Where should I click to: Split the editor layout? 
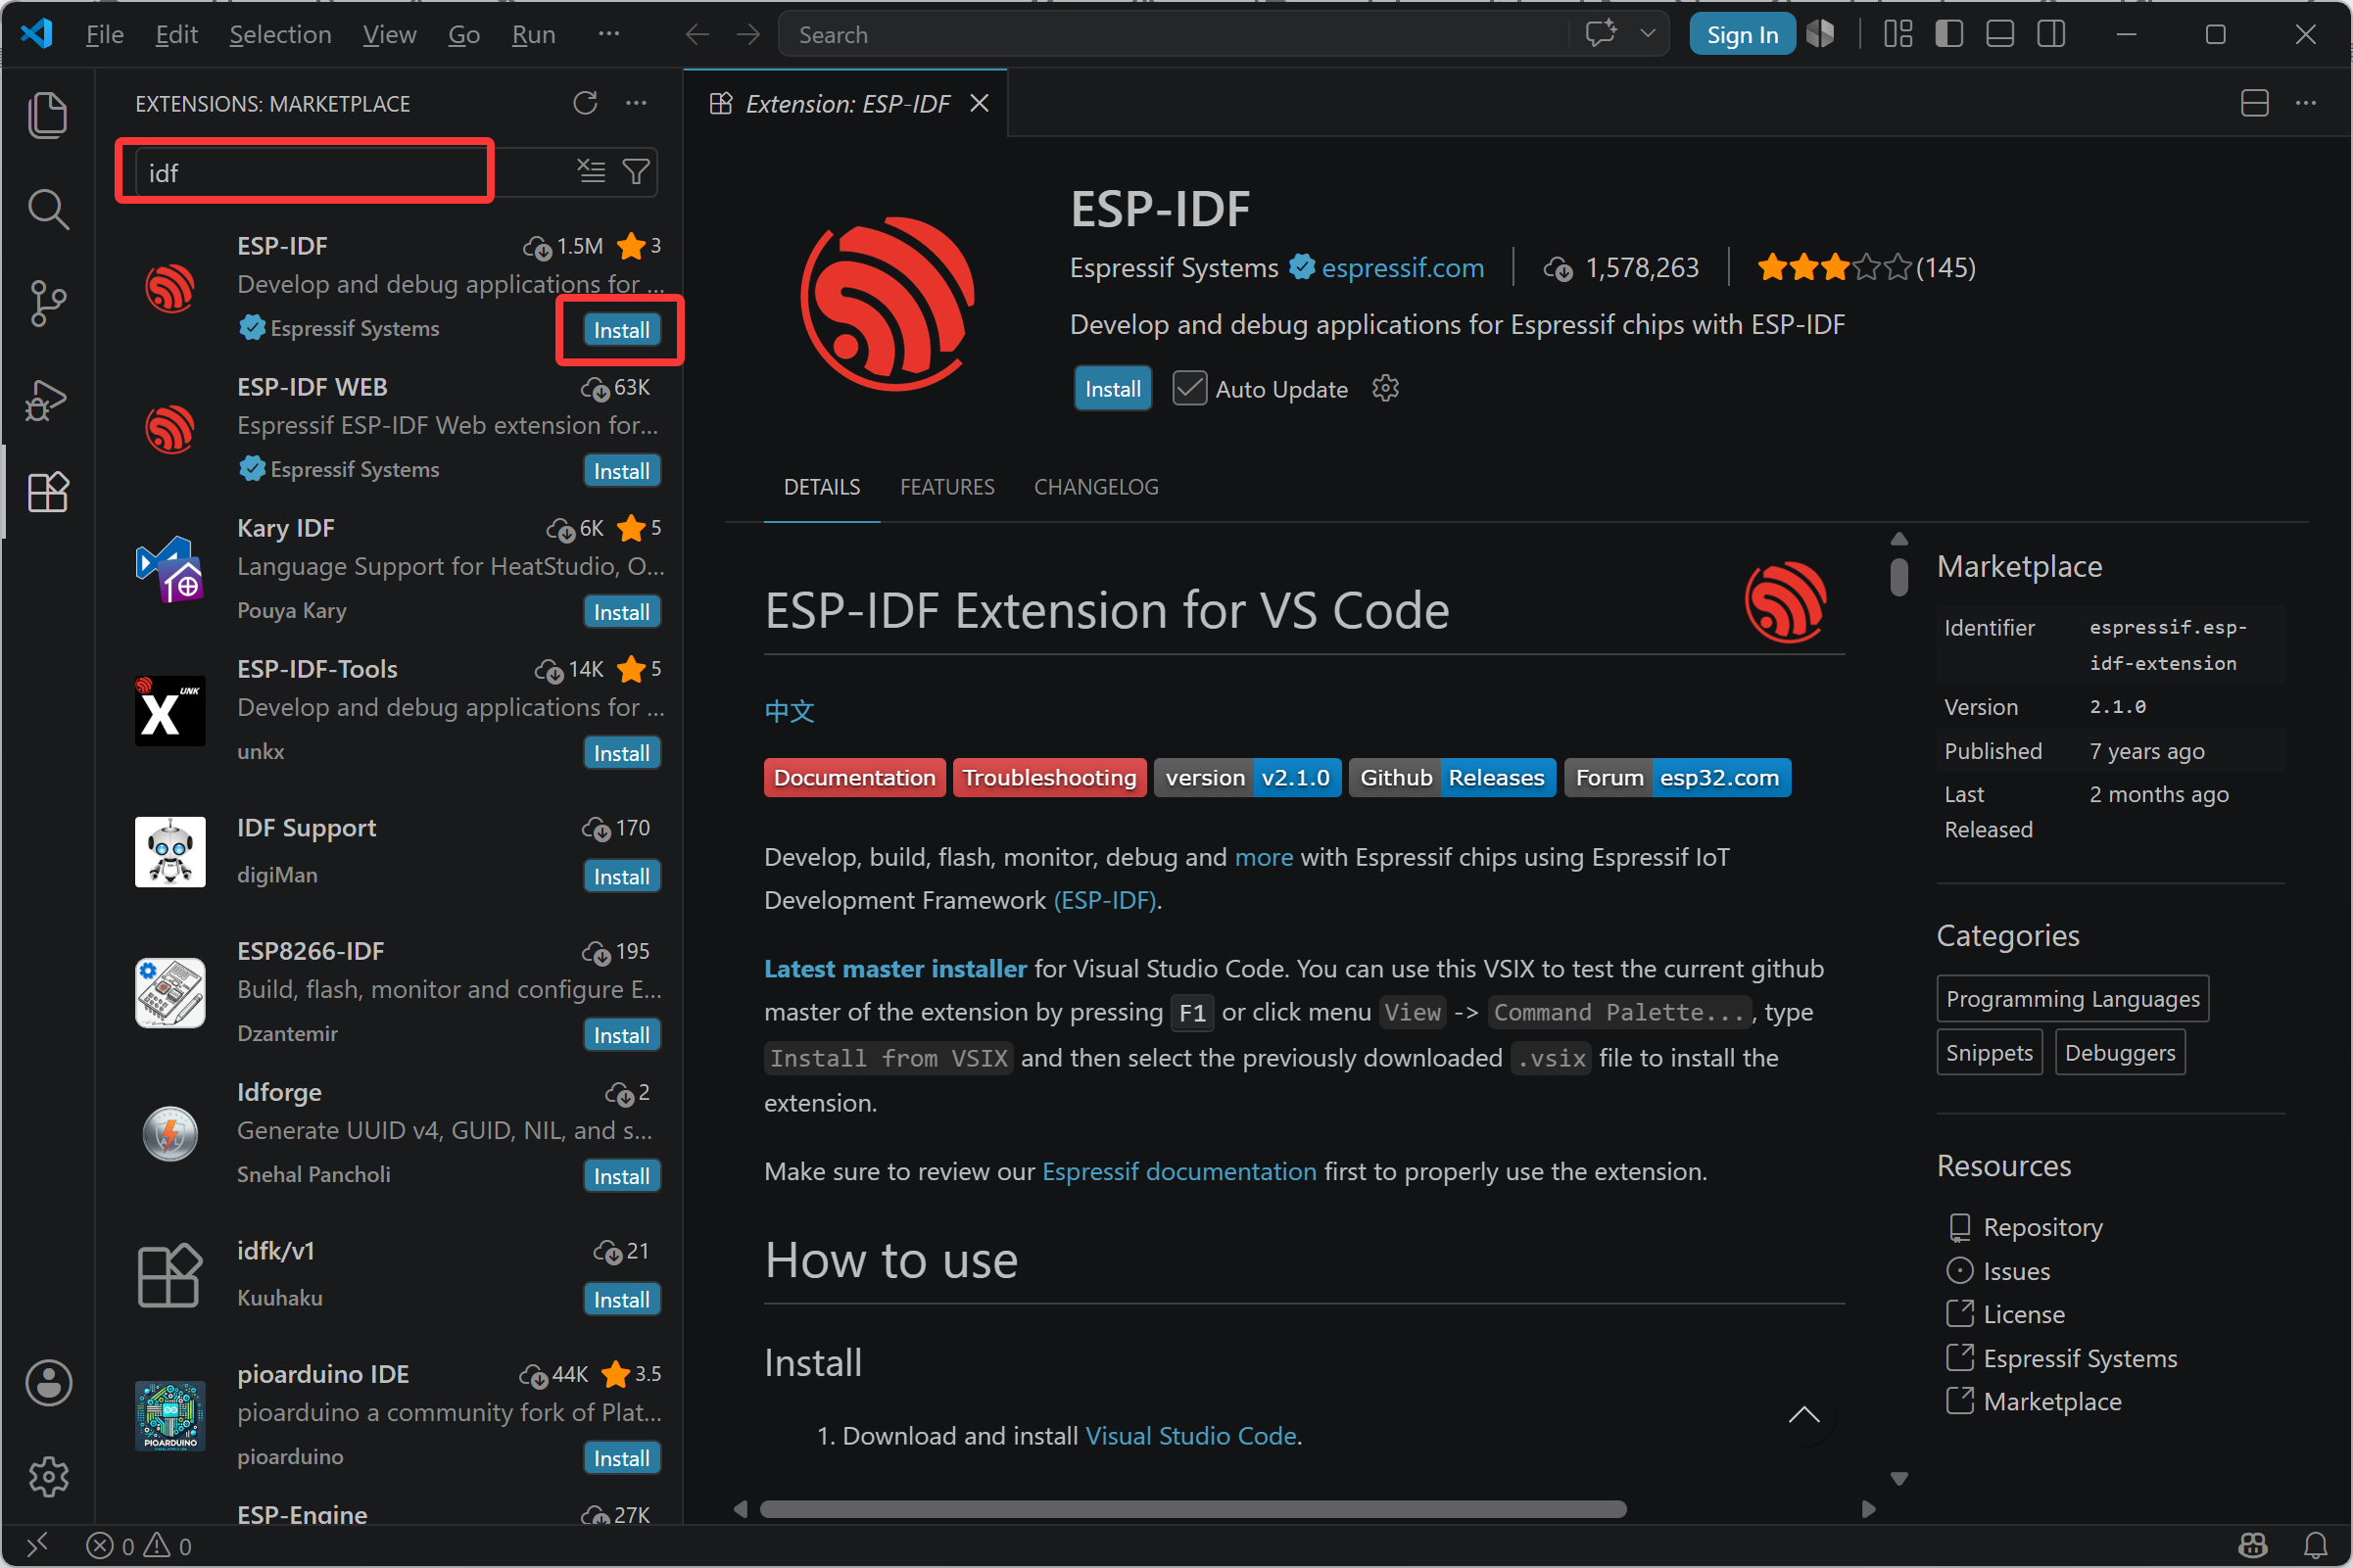pos(2255,103)
